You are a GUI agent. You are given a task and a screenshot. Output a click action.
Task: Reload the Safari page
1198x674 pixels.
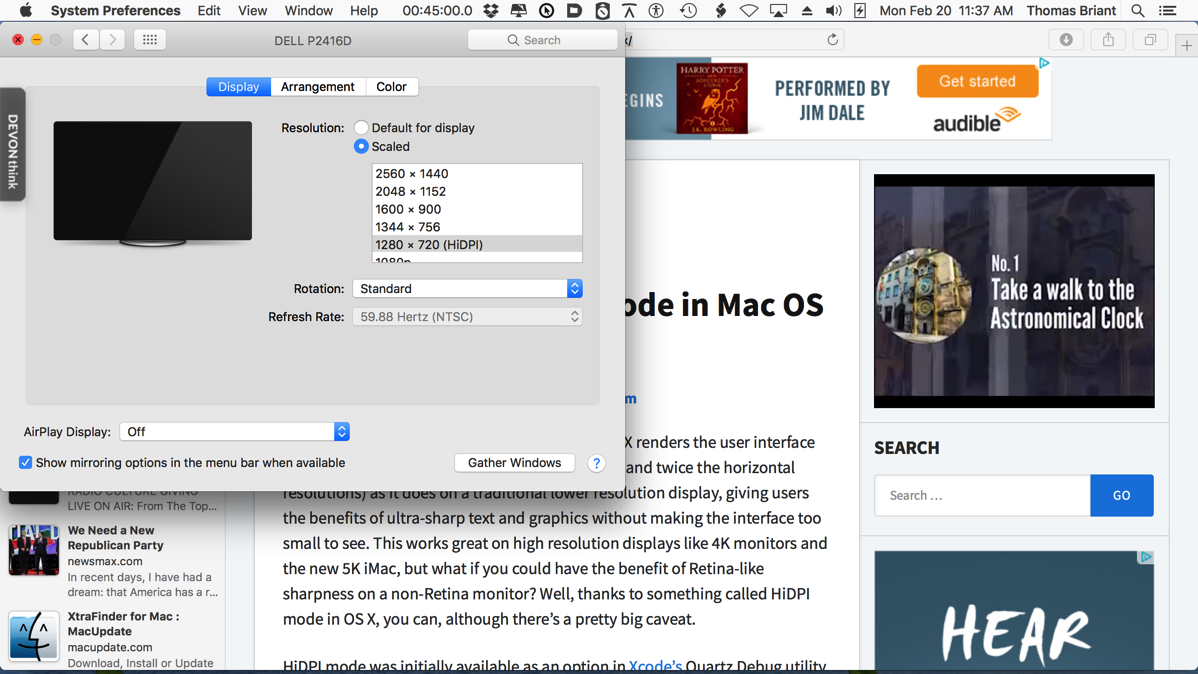pos(833,40)
